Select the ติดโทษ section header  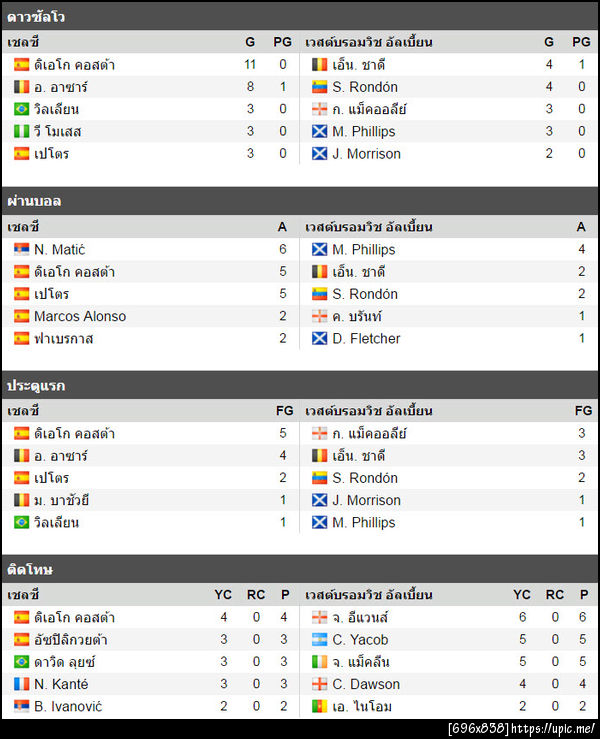[30, 569]
